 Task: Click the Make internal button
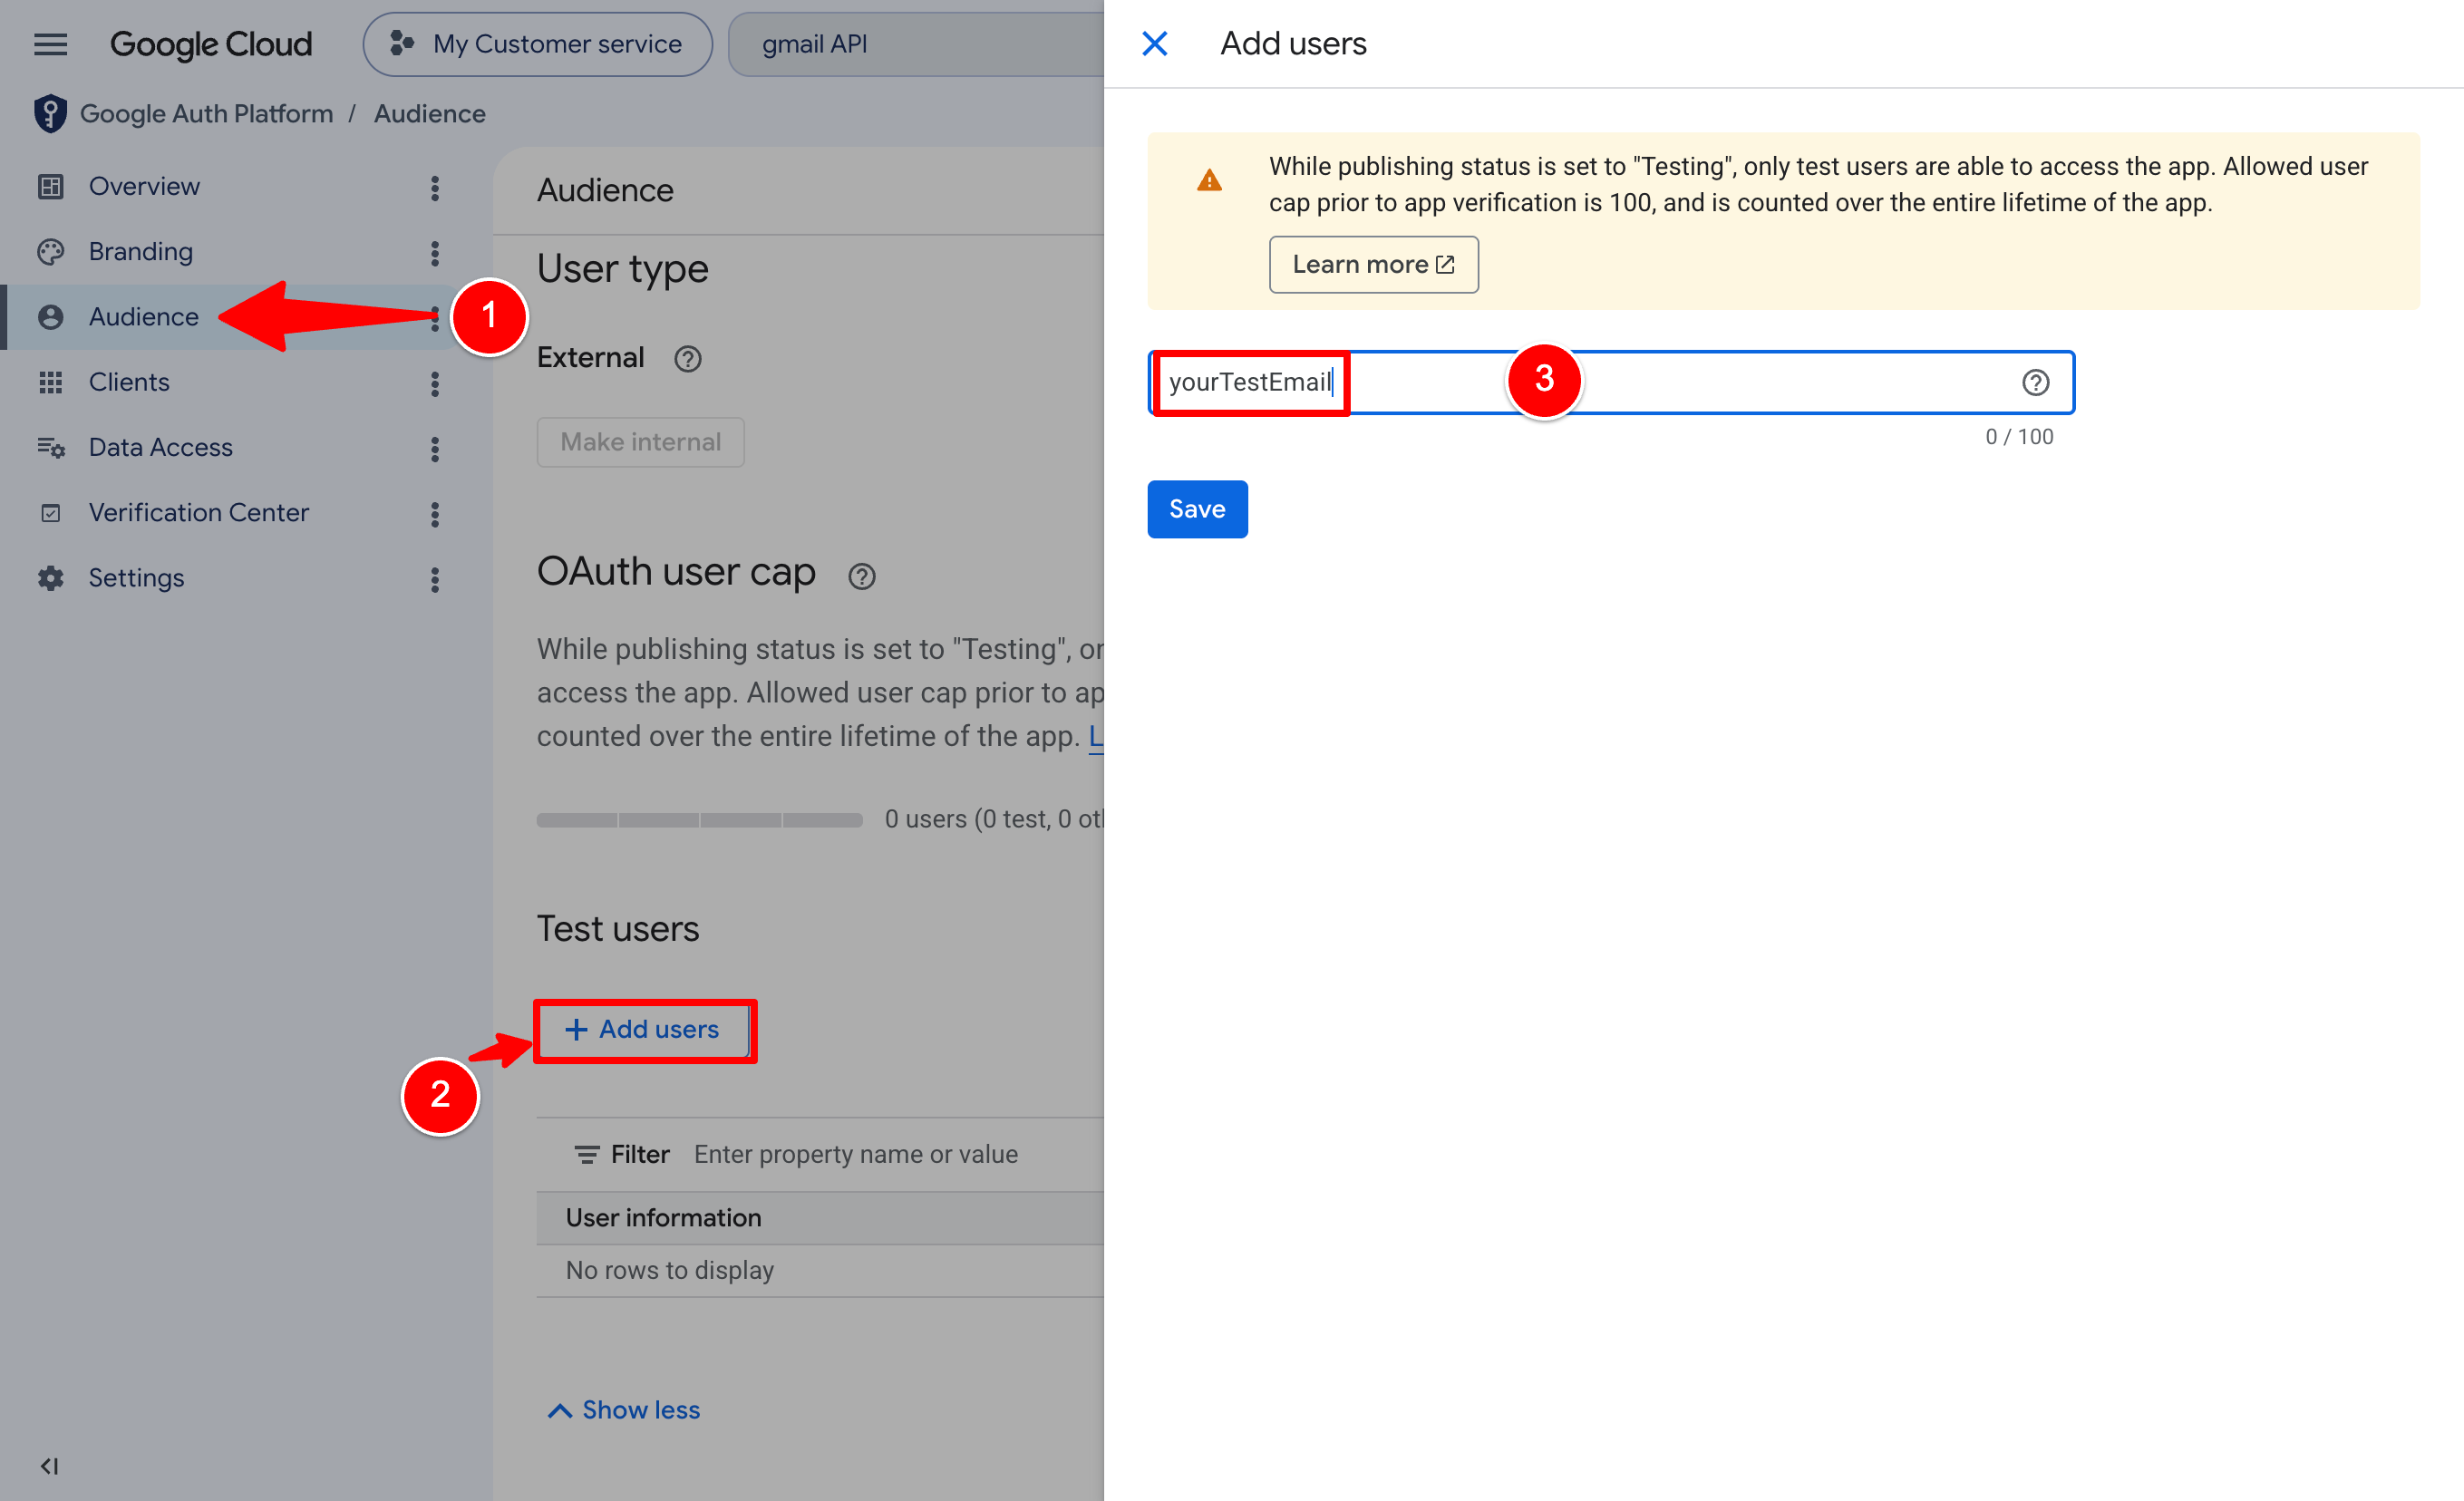click(640, 442)
